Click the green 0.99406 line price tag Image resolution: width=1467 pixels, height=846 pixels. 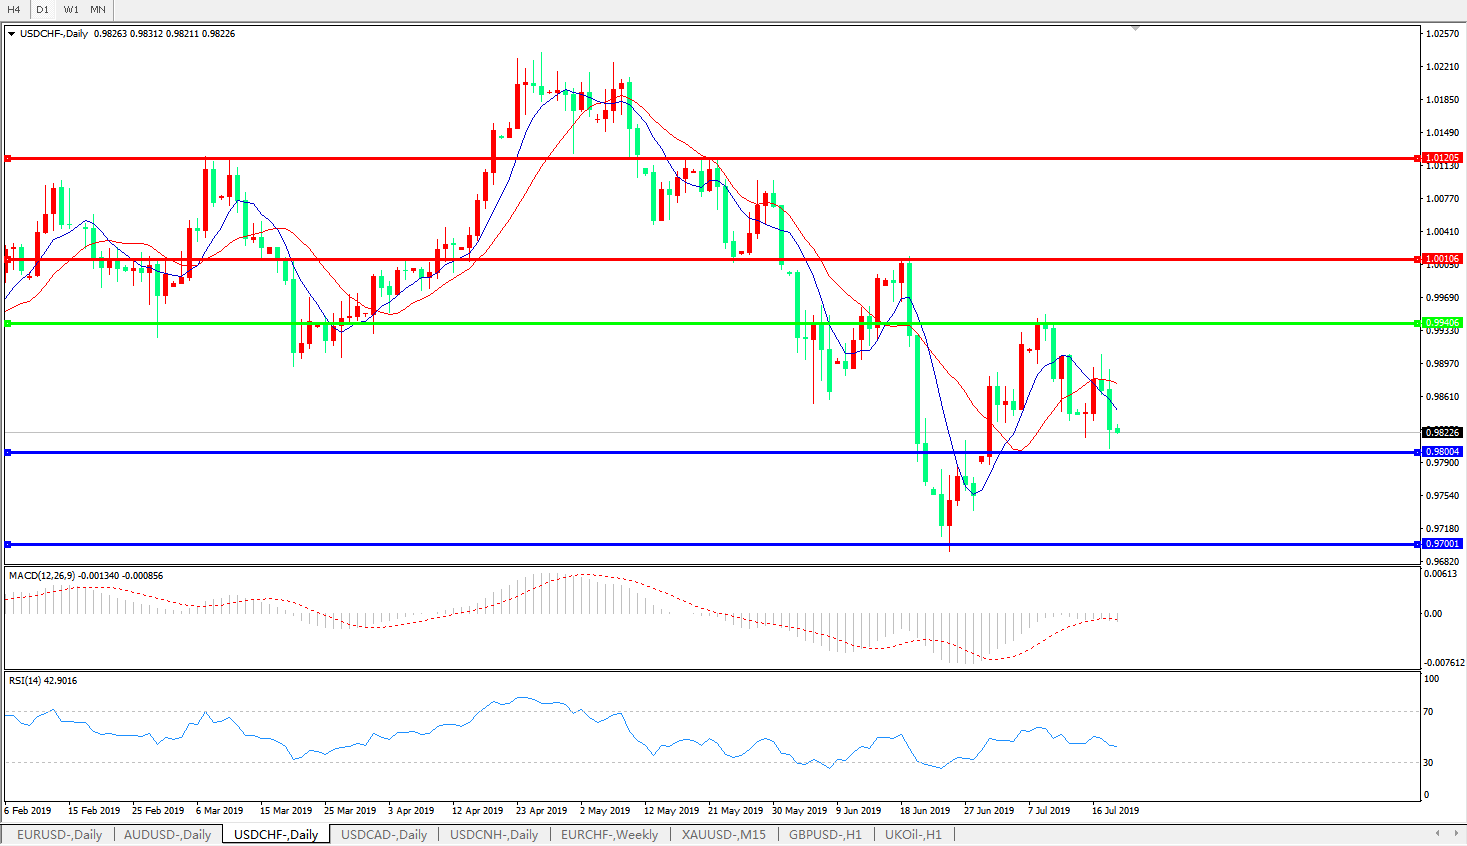1442,323
